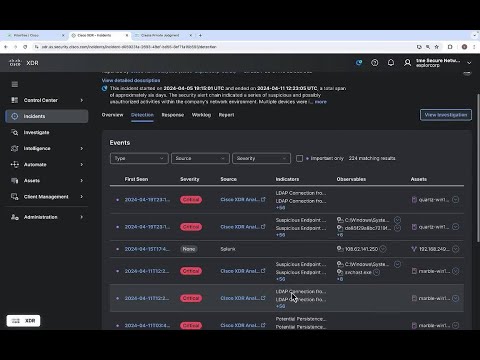
Task: Sort by the First Seen column header
Action: point(136,179)
